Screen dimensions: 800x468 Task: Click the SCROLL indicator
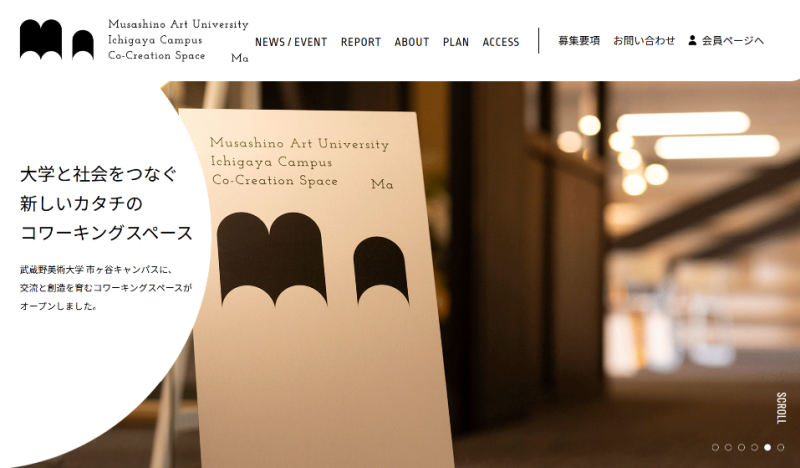click(781, 408)
